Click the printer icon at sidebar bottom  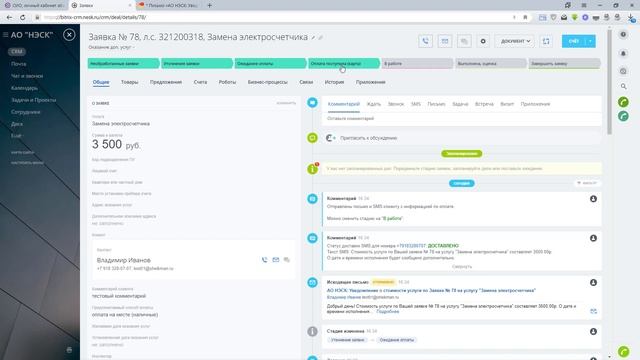pos(69,350)
